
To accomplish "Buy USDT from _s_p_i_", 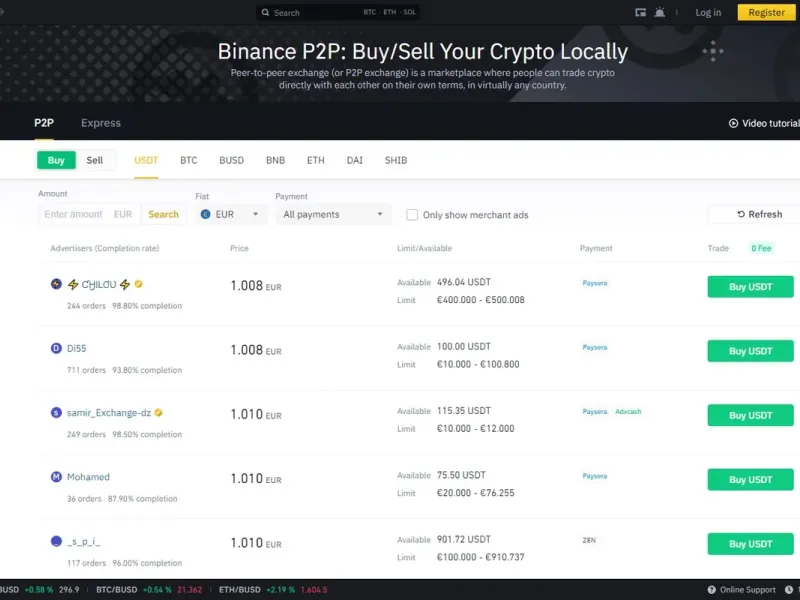I will (x=750, y=544).
